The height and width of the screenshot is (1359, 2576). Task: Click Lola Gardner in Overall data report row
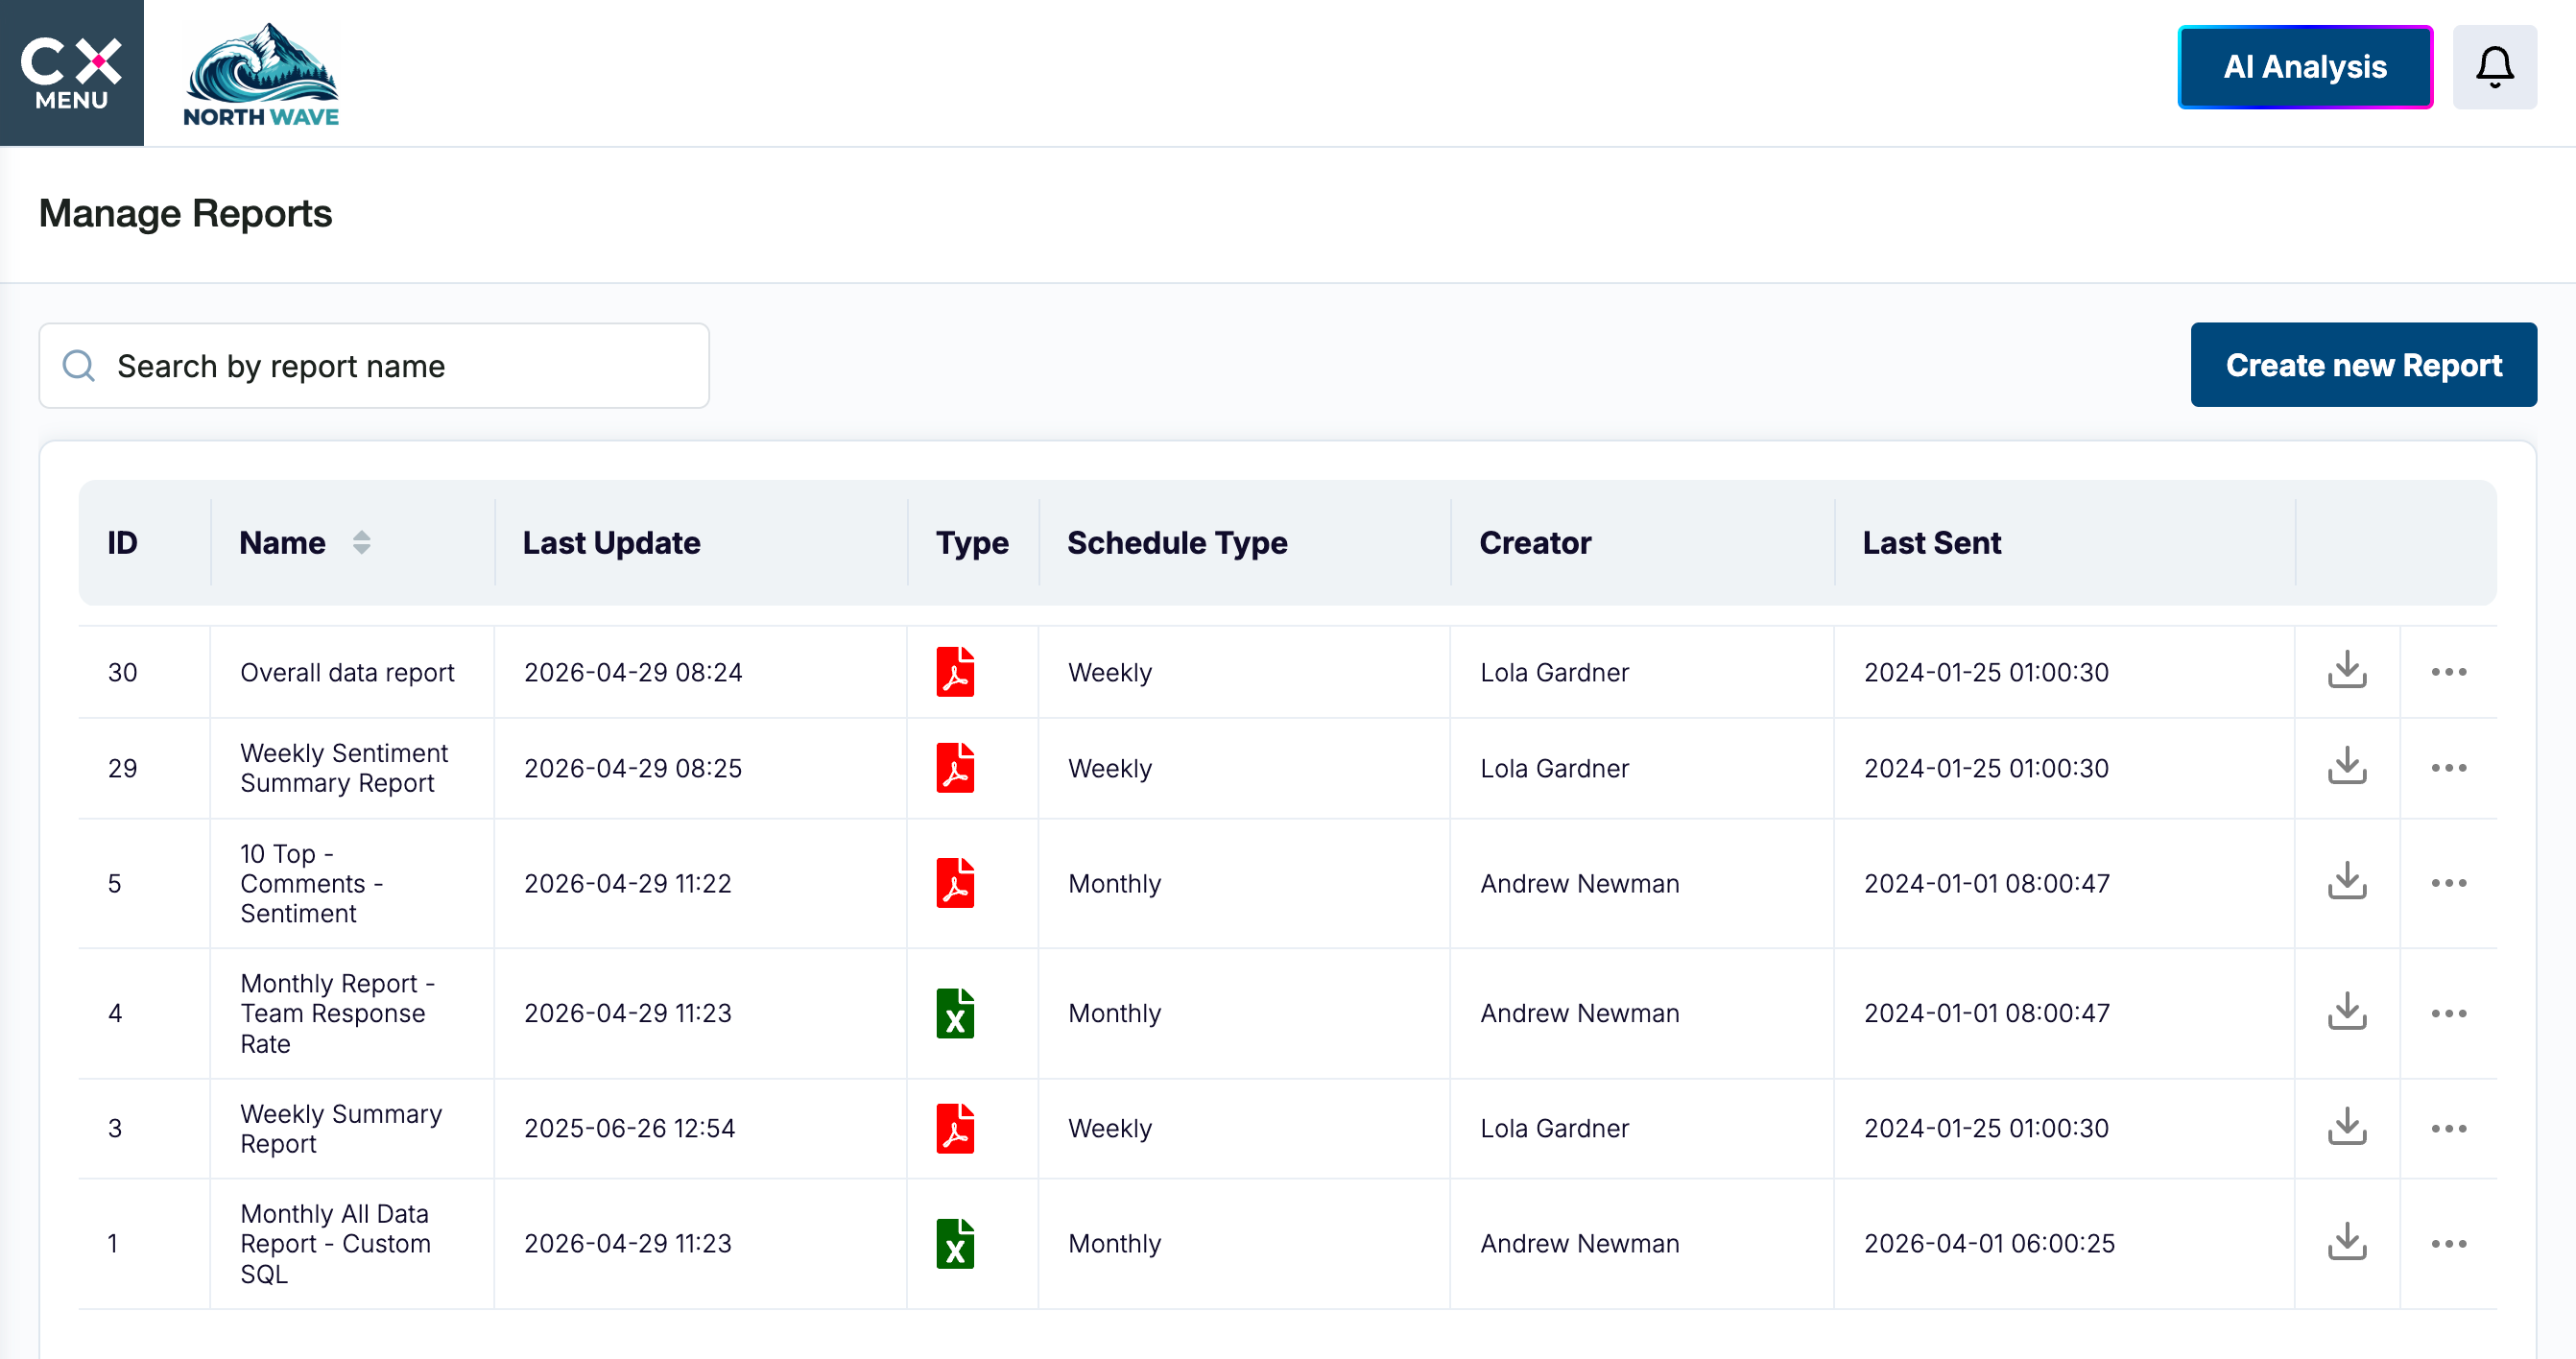click(1554, 672)
